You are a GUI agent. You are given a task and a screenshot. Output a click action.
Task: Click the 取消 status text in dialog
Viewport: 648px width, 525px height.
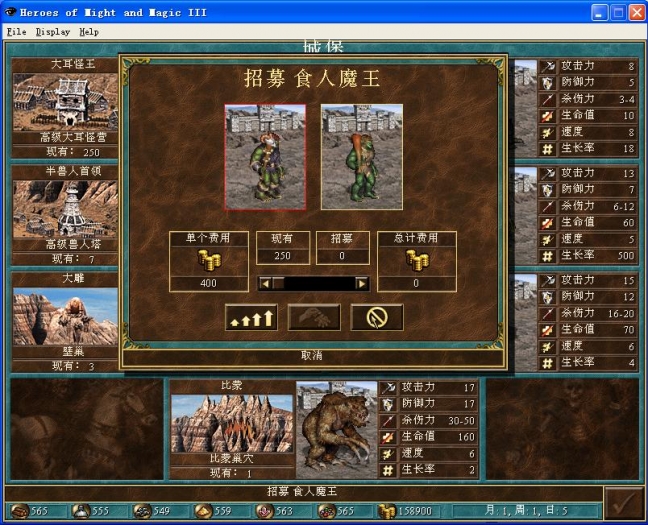312,355
